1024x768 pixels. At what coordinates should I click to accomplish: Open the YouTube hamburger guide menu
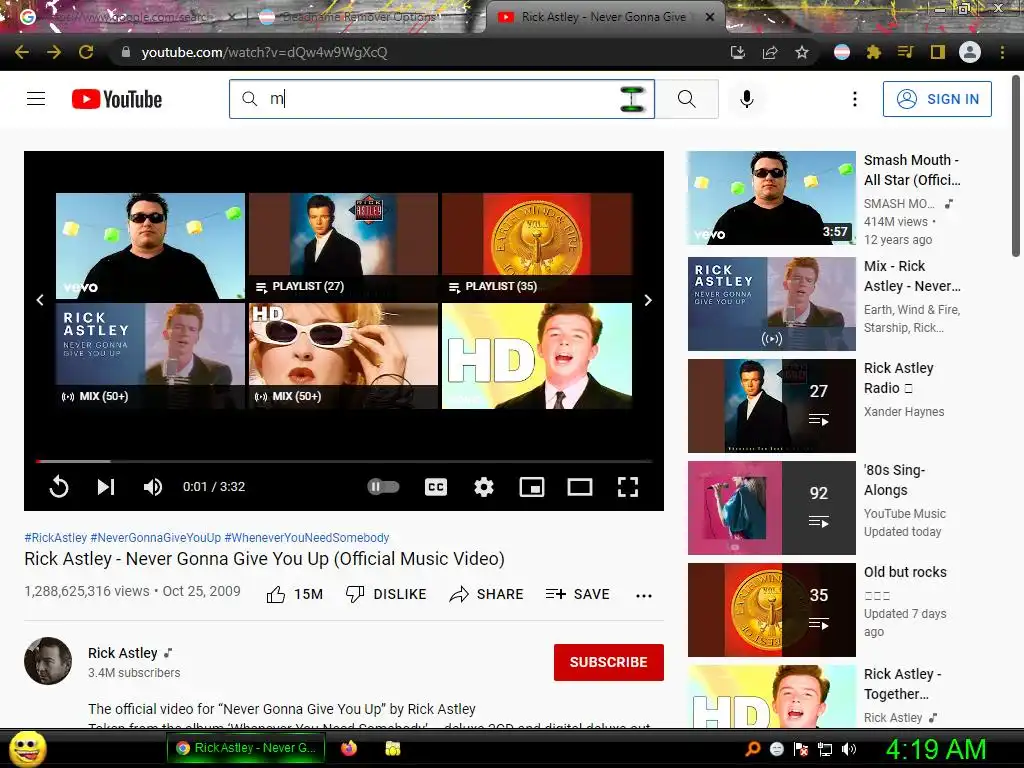[x=36, y=99]
